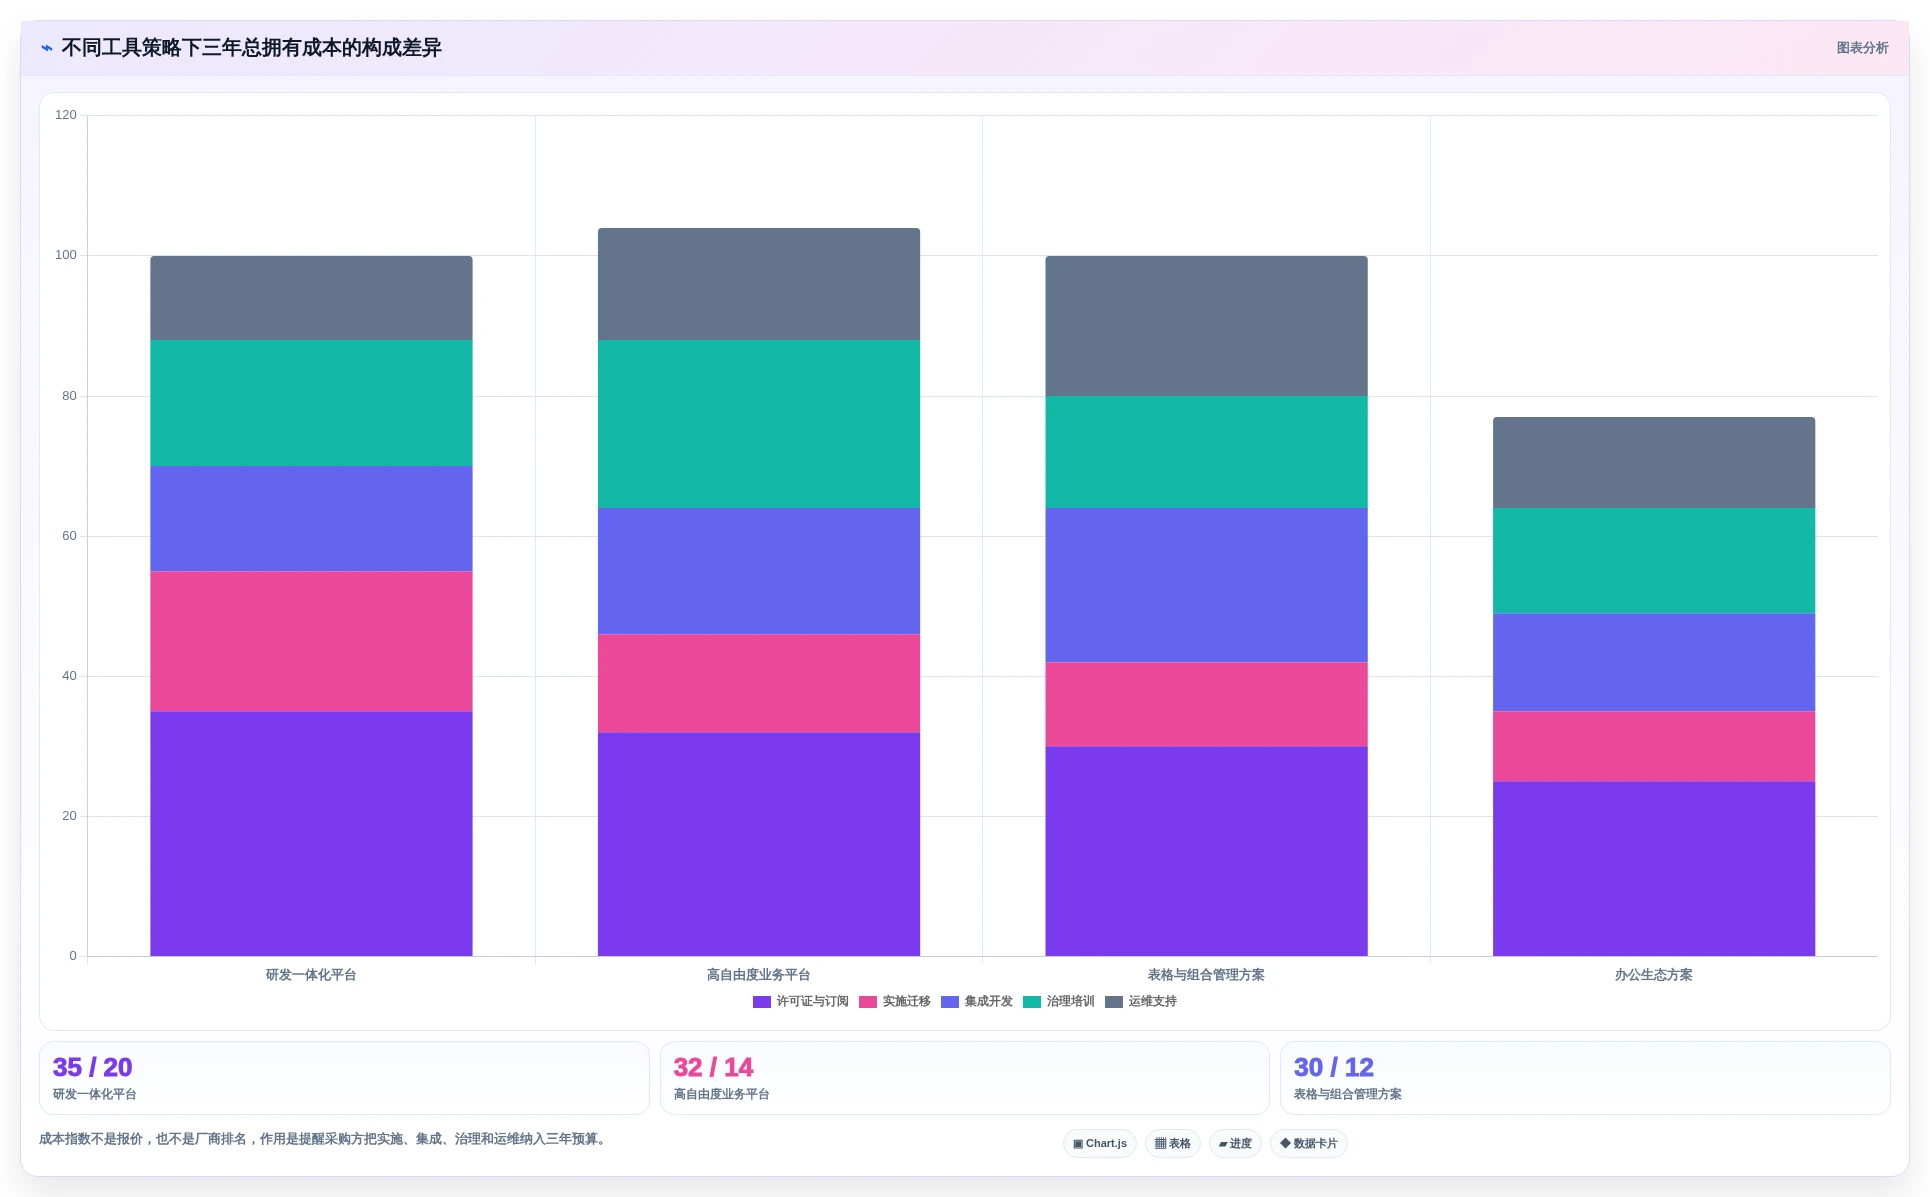
Task: Click the purple segment of 办公生态方案 bar
Action: [x=1654, y=869]
